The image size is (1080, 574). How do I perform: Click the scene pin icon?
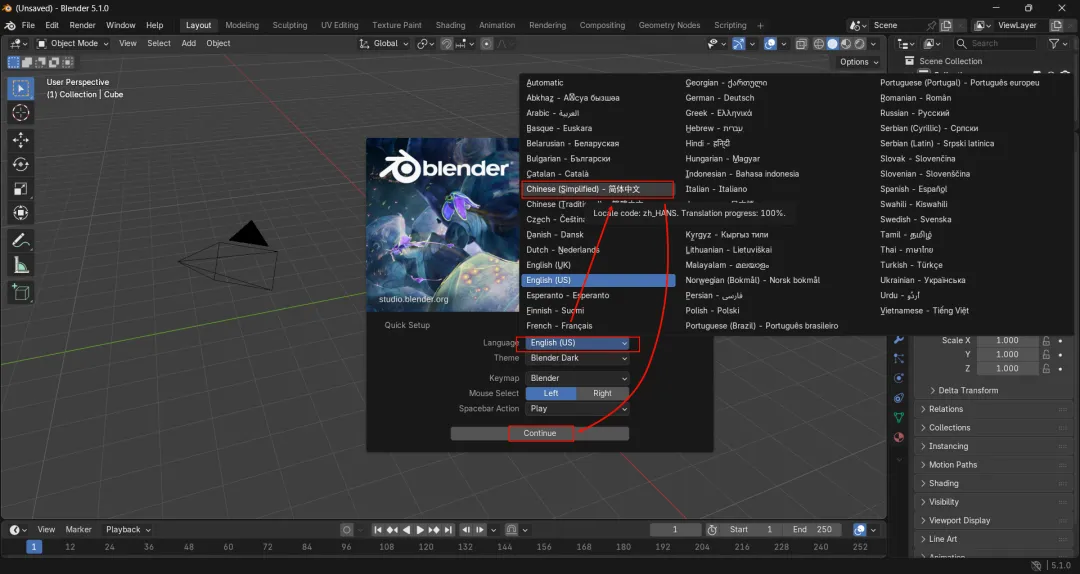tap(931, 25)
